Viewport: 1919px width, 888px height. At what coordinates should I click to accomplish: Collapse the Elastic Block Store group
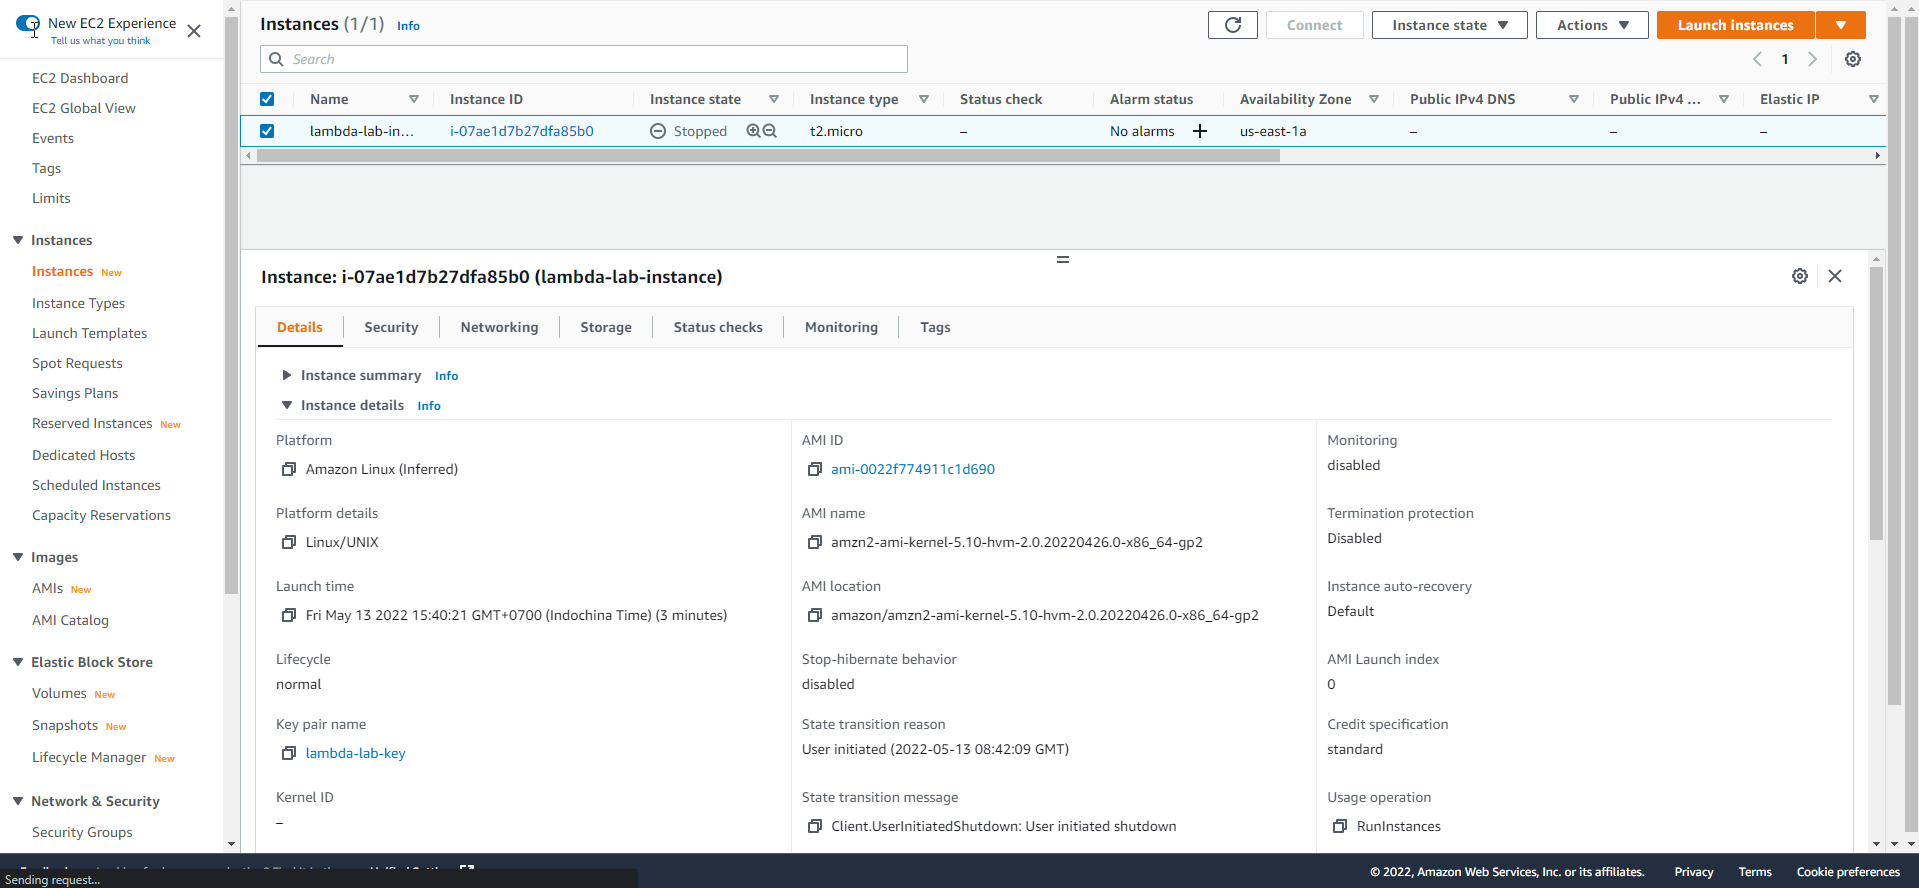coord(18,662)
